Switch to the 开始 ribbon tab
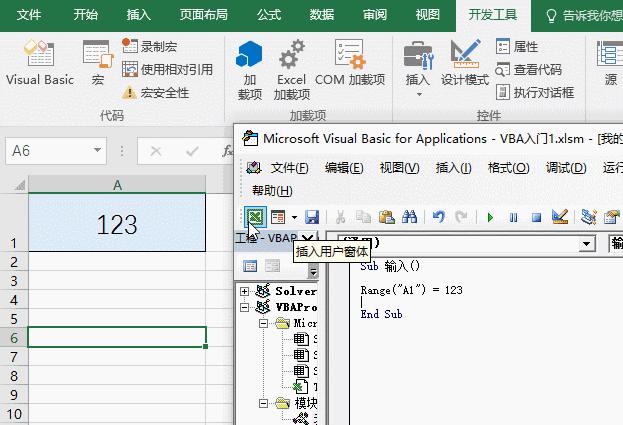 pos(85,15)
